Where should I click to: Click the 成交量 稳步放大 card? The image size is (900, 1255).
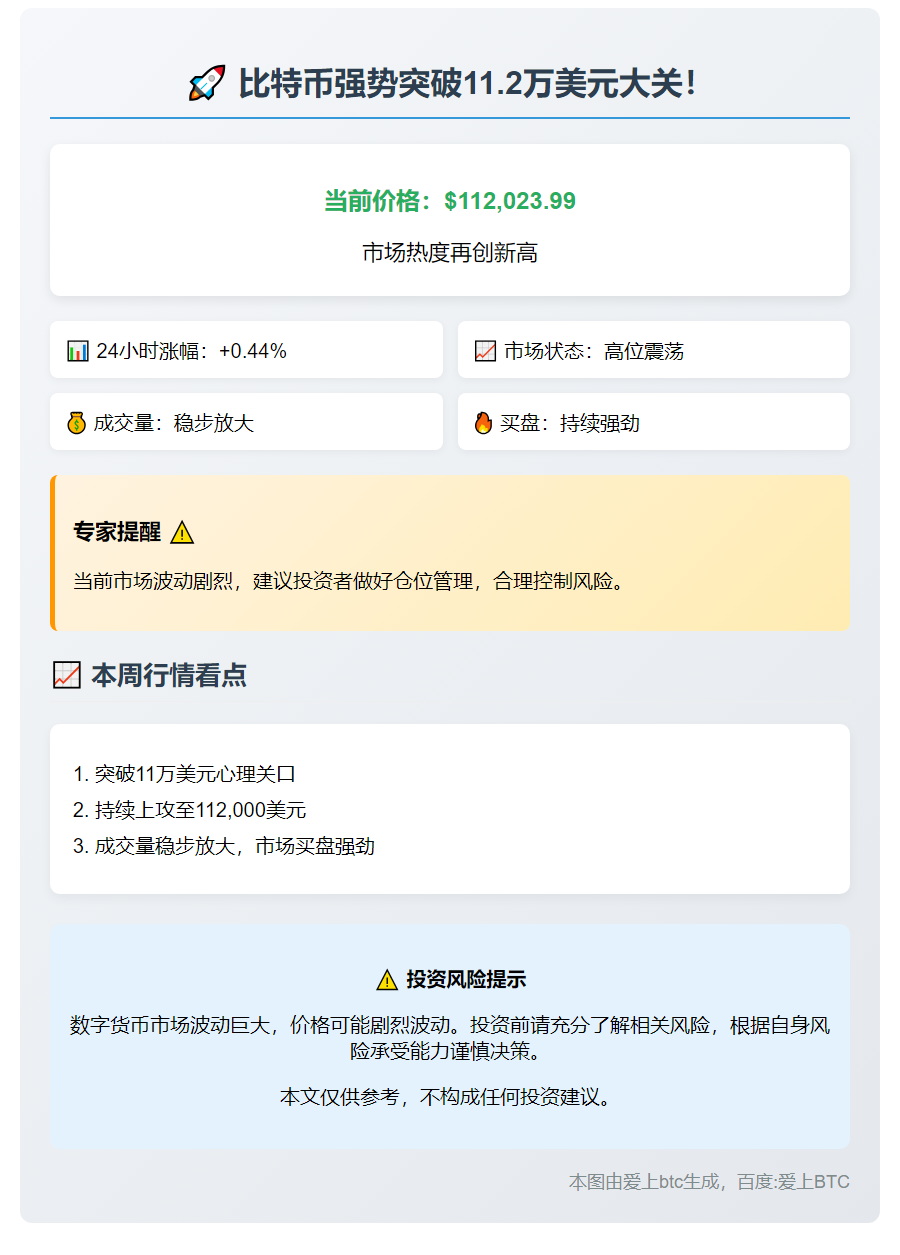pos(246,422)
